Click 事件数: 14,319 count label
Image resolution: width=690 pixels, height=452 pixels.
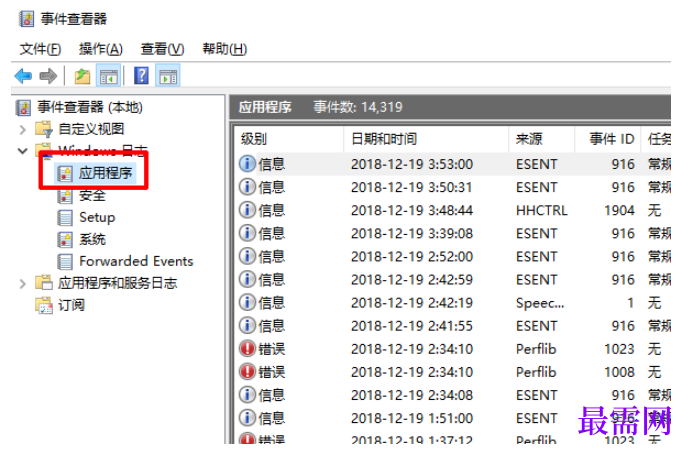(x=358, y=107)
